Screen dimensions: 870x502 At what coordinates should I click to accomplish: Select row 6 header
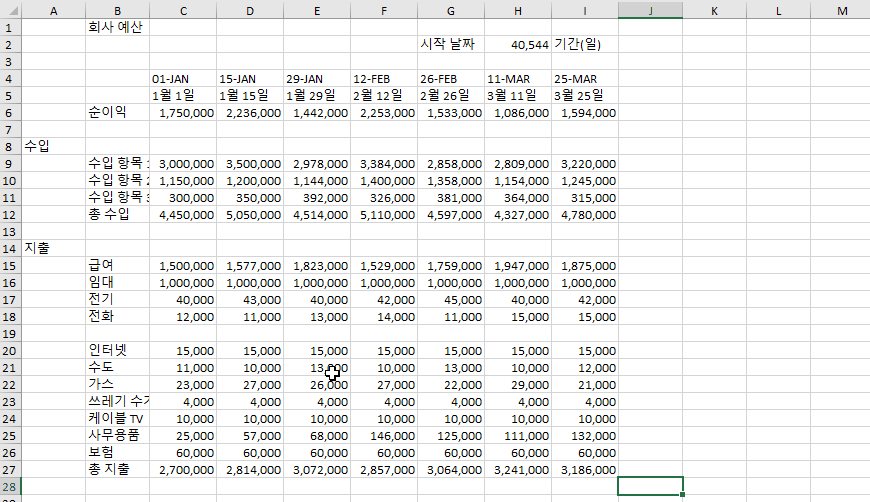click(11, 113)
